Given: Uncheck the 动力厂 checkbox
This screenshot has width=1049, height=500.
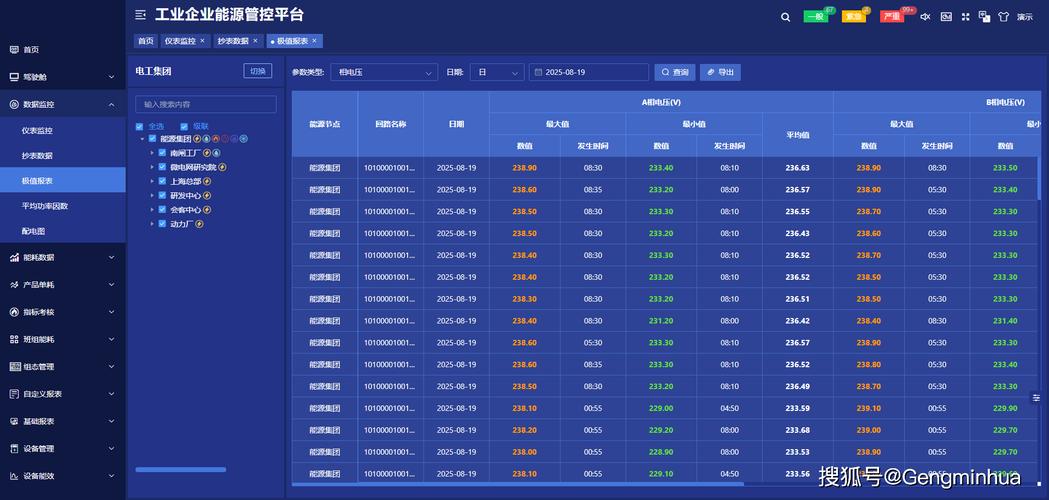Looking at the screenshot, I should pyautogui.click(x=162, y=224).
